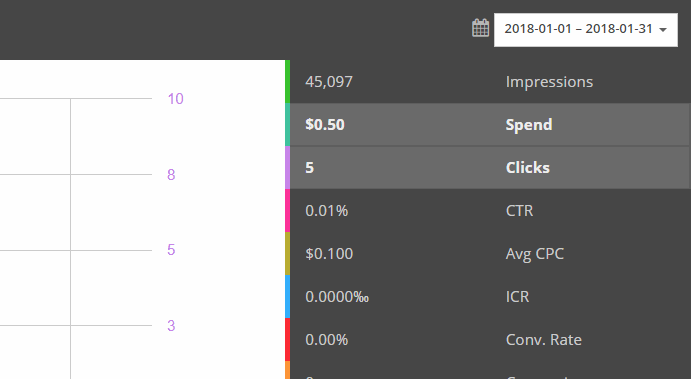This screenshot has width=700, height=379.
Task: Click the olive Avg CPC color bar
Action: (x=288, y=254)
